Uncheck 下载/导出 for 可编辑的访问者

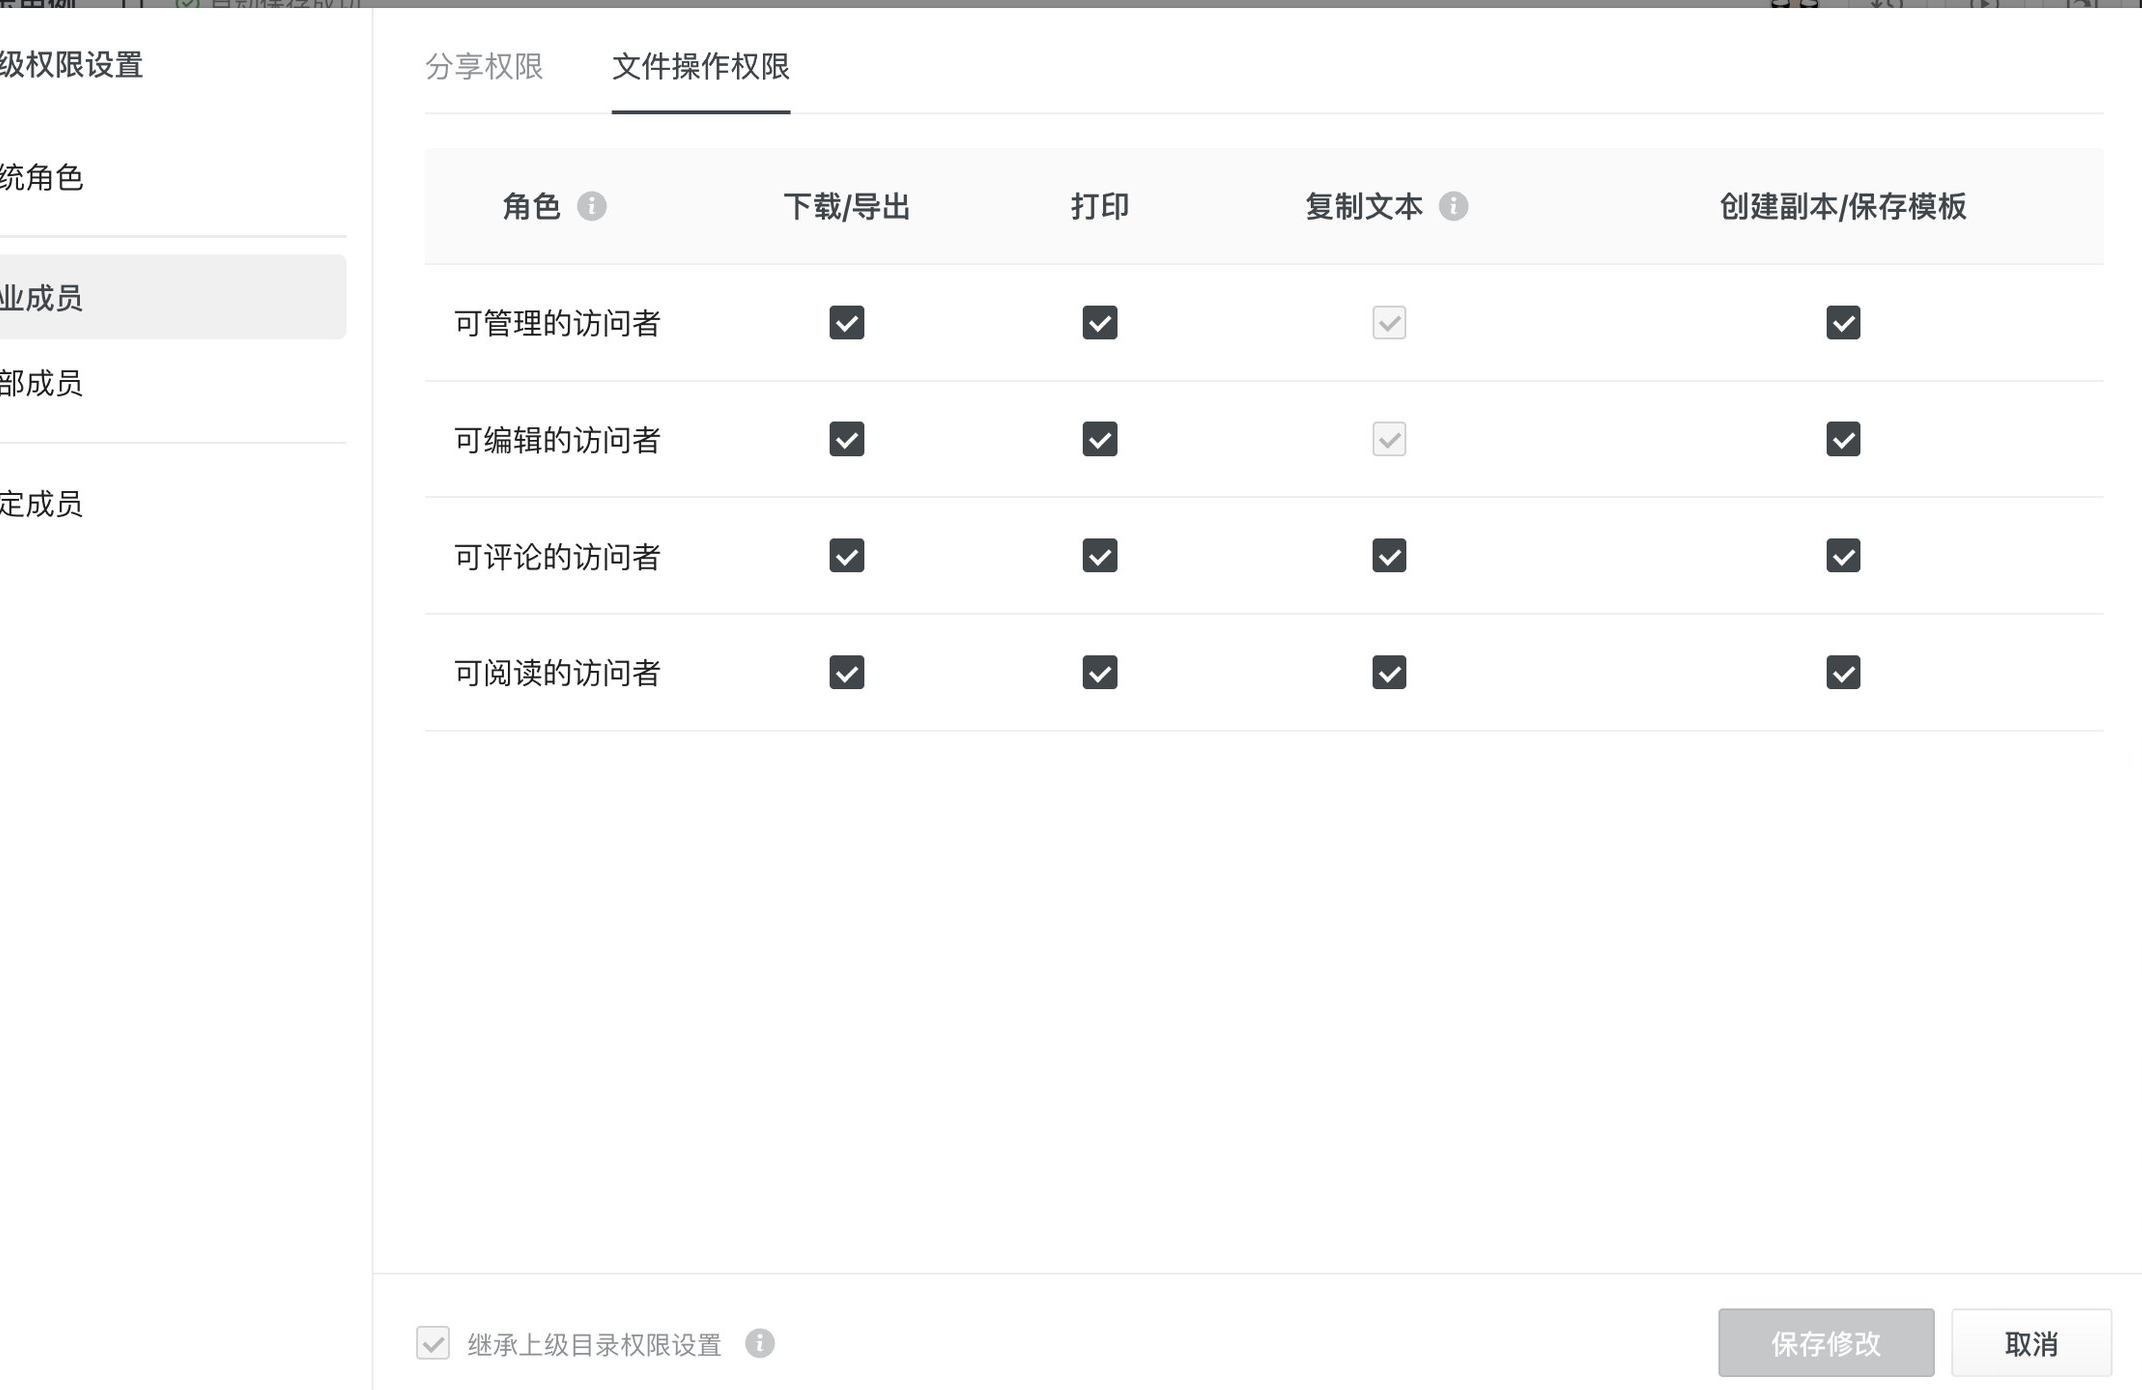tap(847, 439)
